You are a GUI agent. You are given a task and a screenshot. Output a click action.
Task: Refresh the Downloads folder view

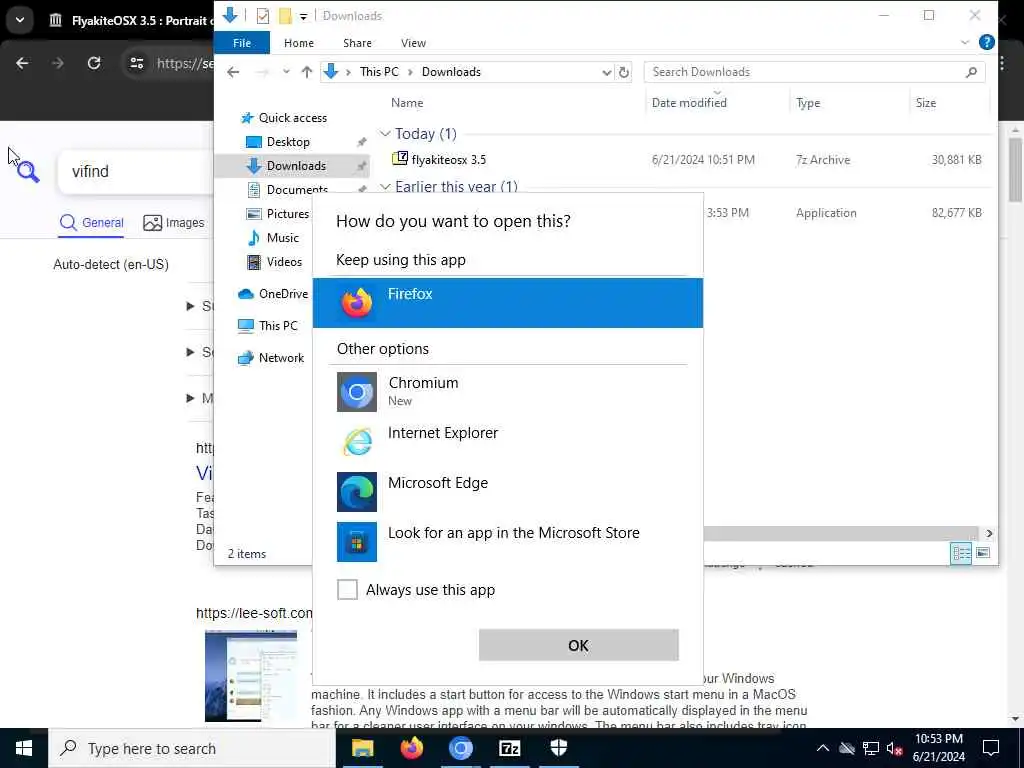pos(624,72)
